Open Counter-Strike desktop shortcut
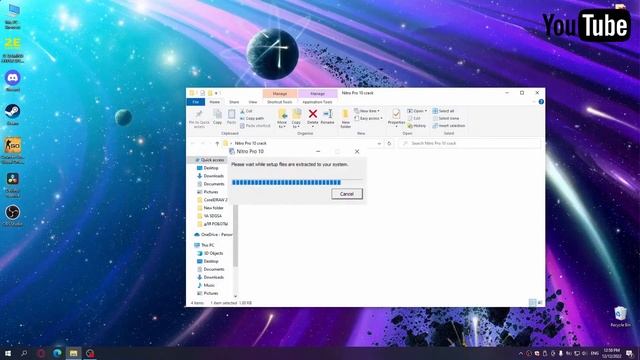640x360 pixels. pos(13,151)
